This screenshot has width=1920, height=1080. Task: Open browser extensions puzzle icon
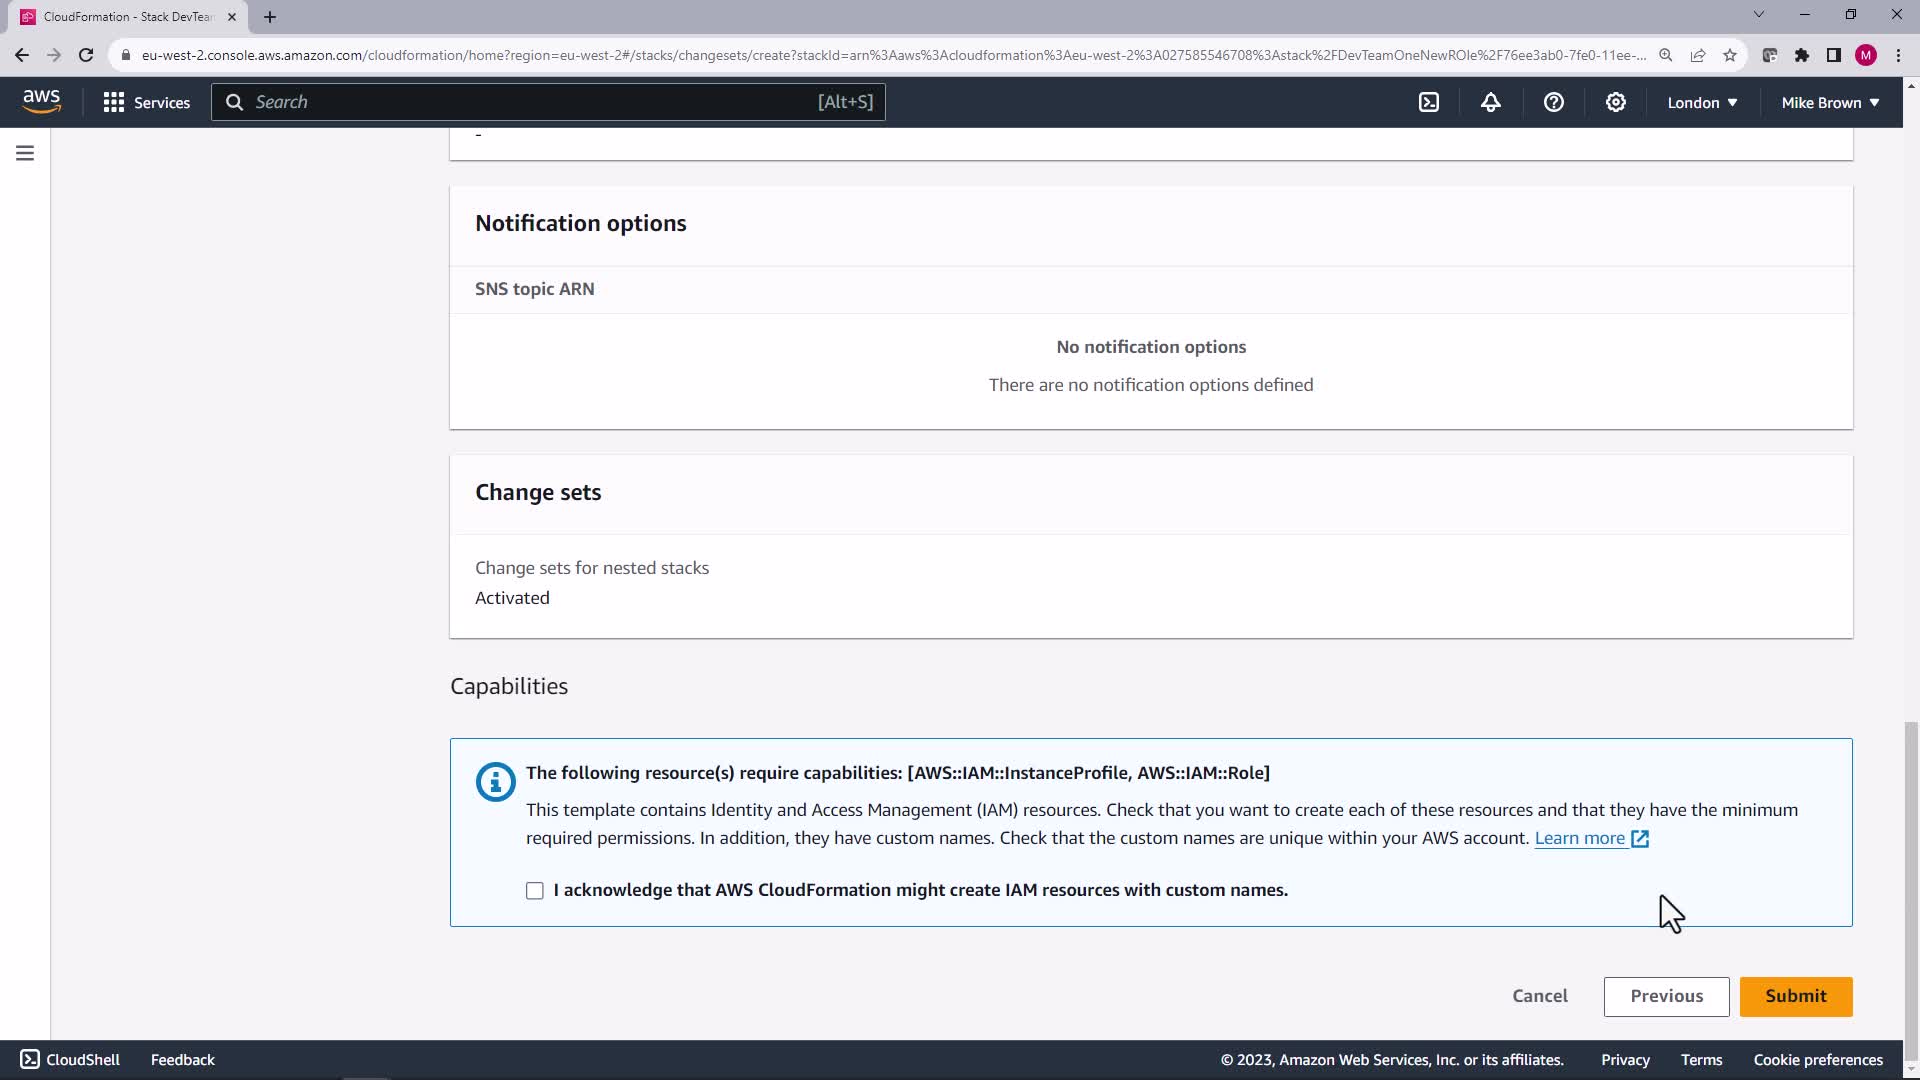1802,55
